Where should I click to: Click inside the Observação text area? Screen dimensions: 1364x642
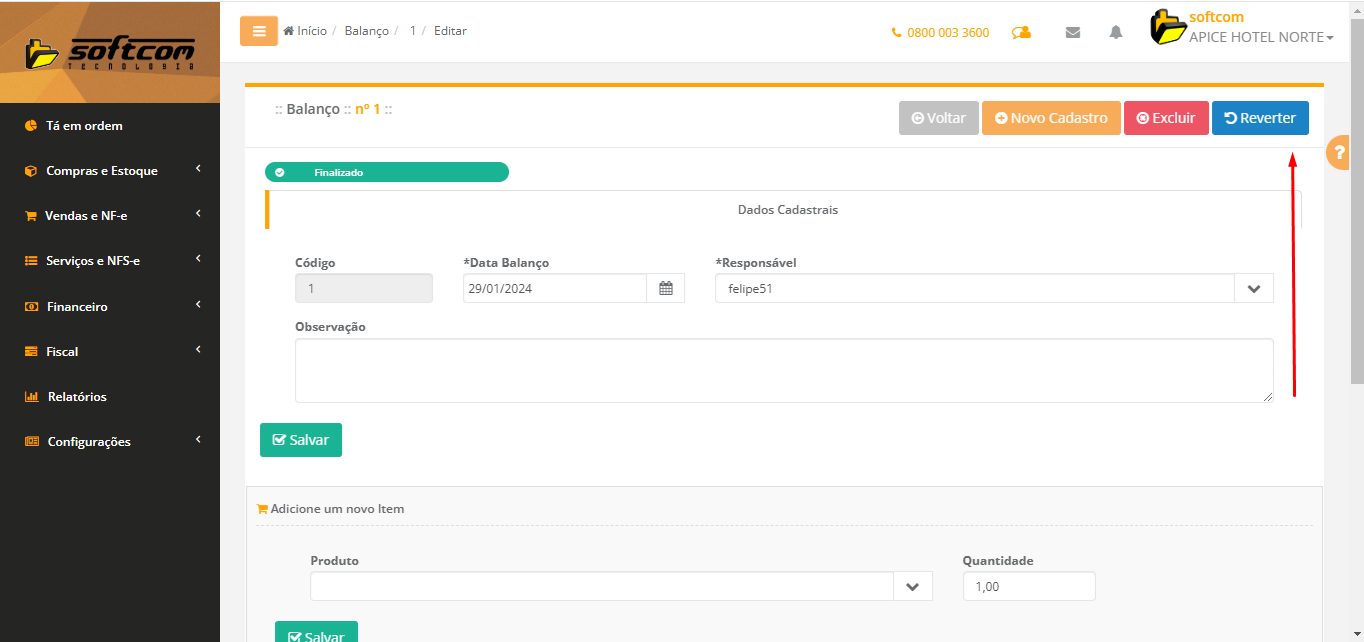pyautogui.click(x=783, y=370)
